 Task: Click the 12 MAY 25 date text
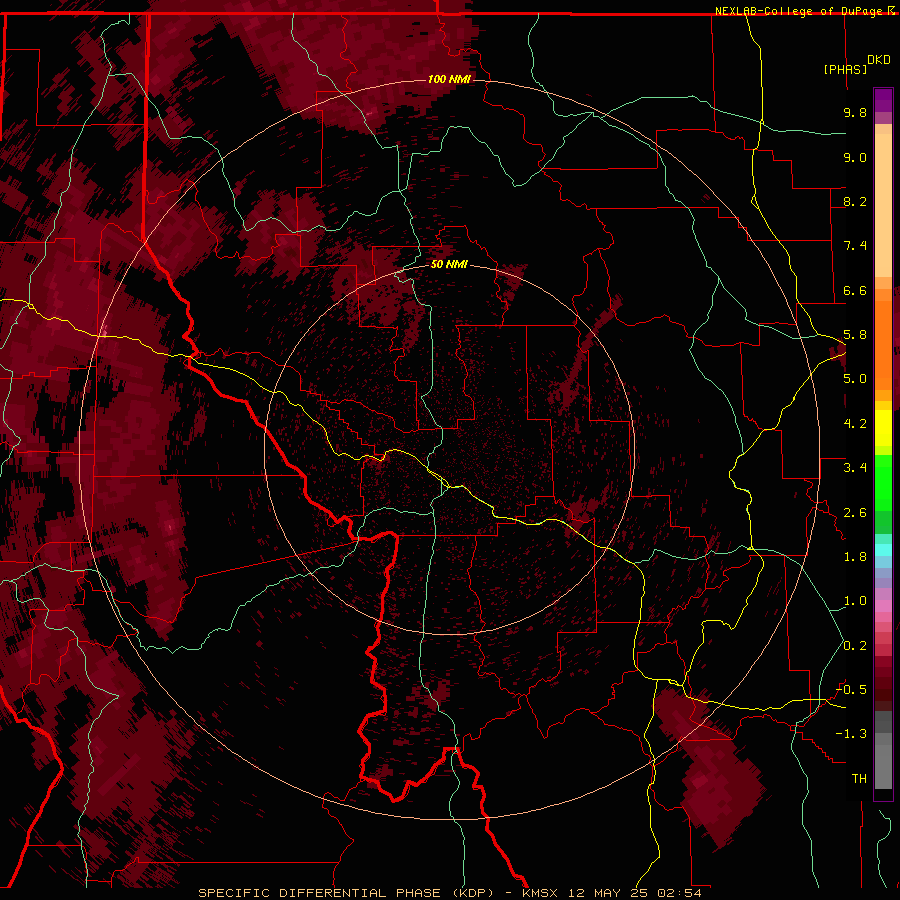608,893
